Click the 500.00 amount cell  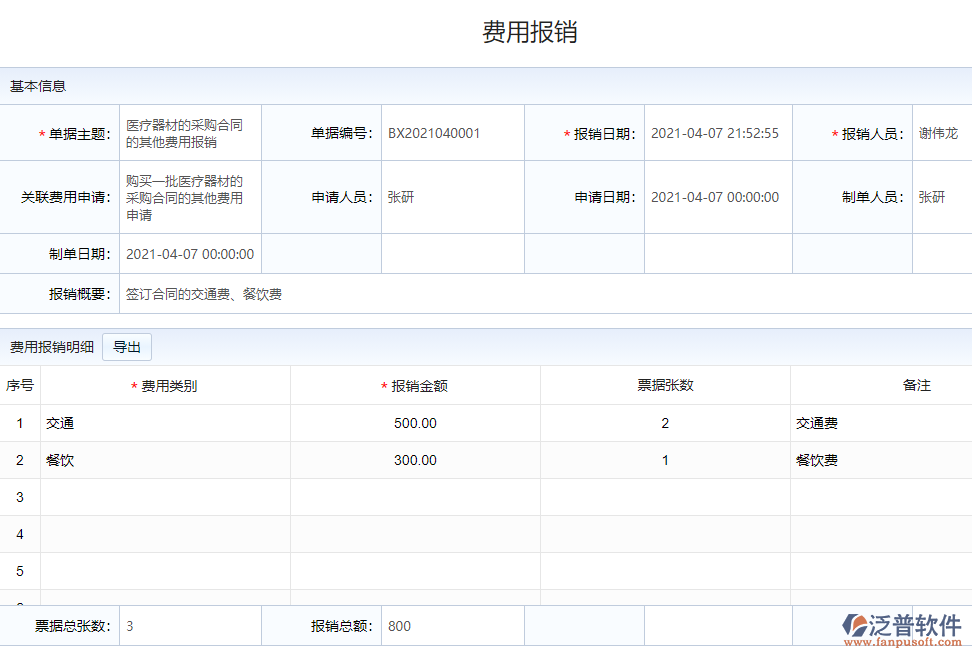(415, 423)
